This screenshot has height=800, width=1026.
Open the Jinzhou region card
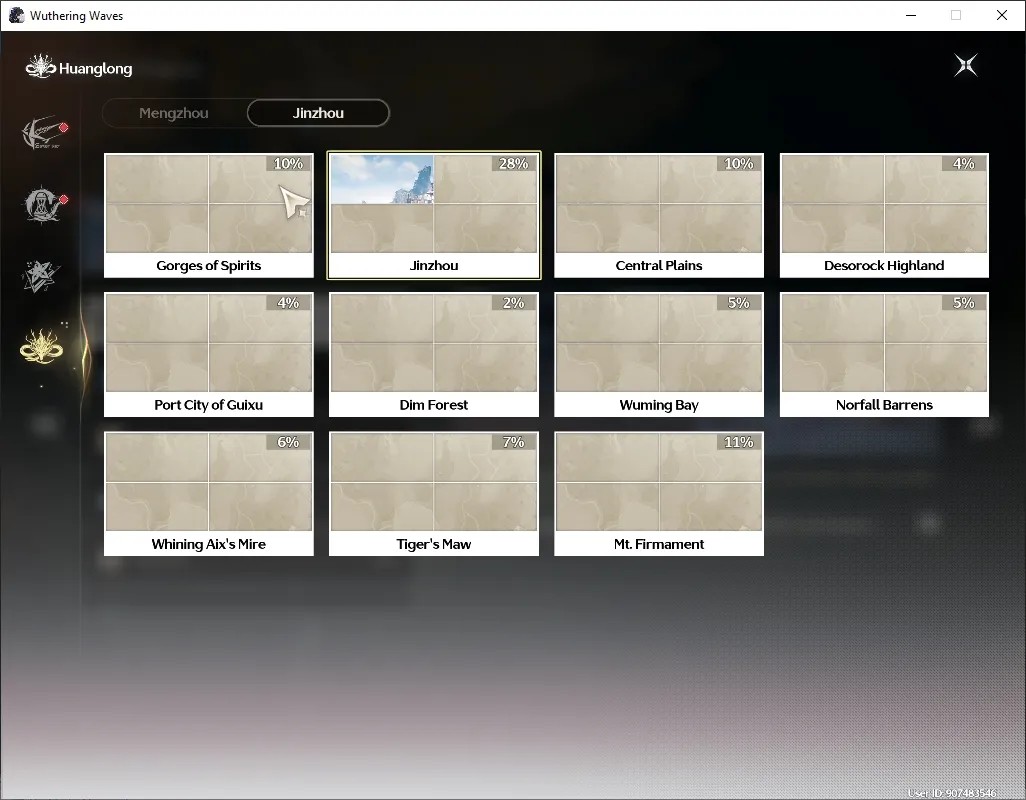(434, 216)
